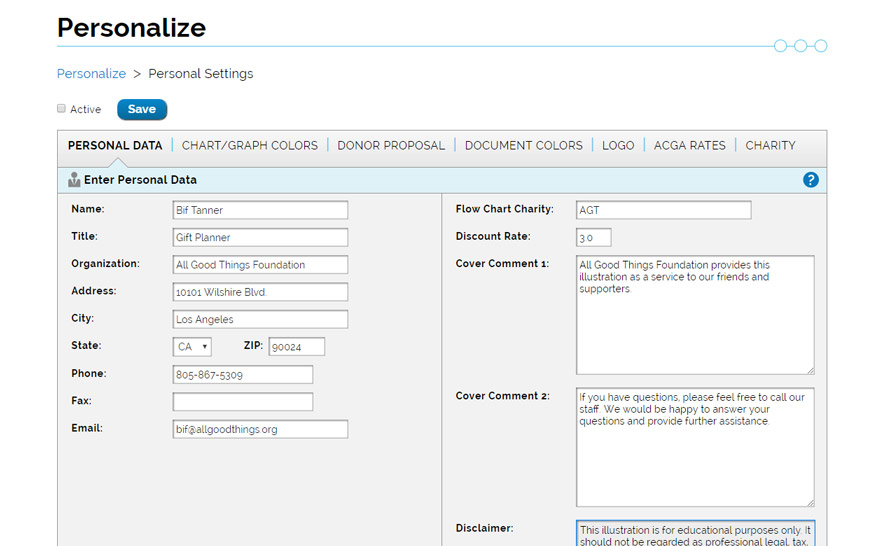Open the ACGA Rates tab
883x546 pixels.
(689, 146)
